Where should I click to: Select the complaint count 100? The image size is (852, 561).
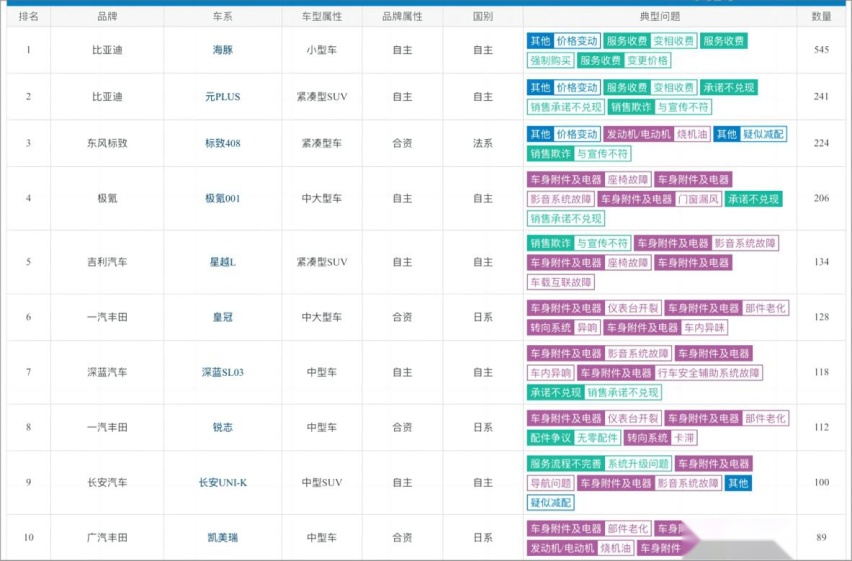click(822, 483)
